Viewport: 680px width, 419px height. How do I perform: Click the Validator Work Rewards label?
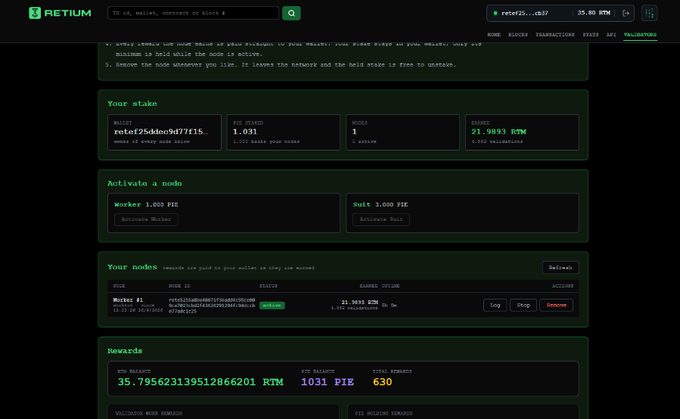[149, 413]
